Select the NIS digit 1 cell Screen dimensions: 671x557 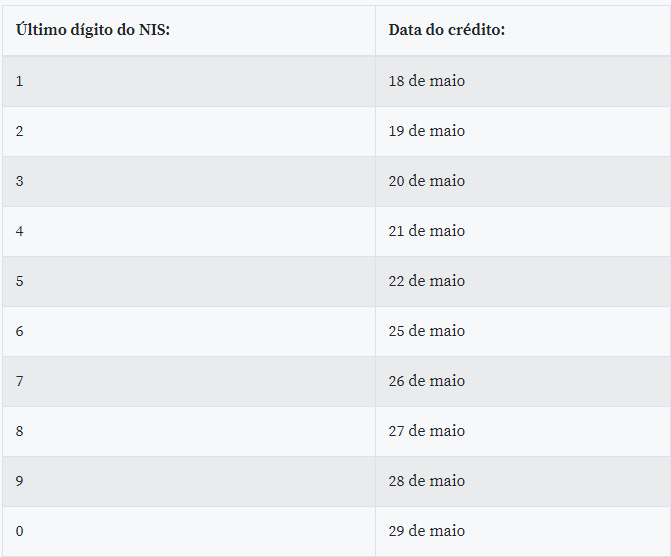(20, 81)
